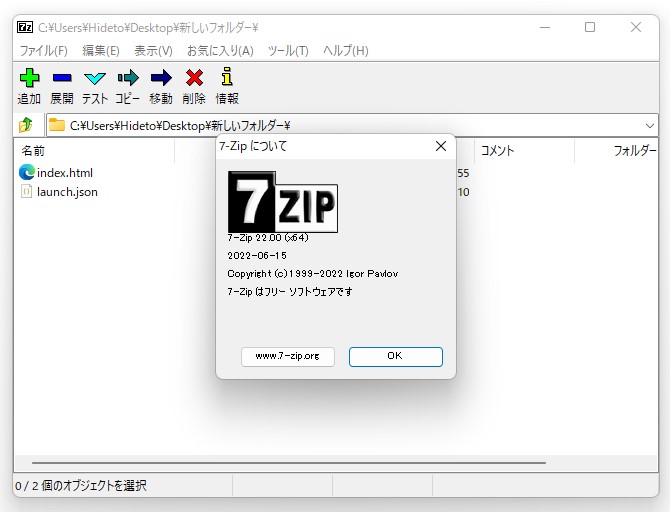Click the horizontal scrollbar of file list

coord(288,462)
